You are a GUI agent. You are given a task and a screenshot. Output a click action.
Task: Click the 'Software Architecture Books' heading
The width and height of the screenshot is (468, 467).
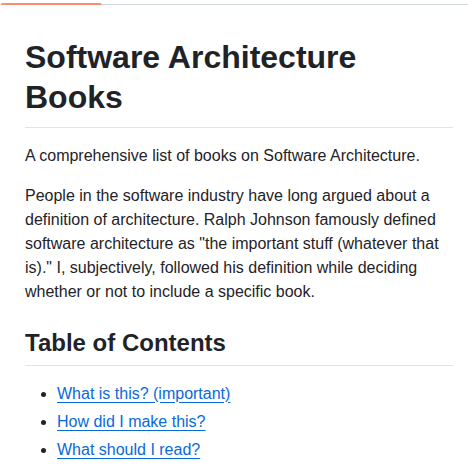pos(191,77)
